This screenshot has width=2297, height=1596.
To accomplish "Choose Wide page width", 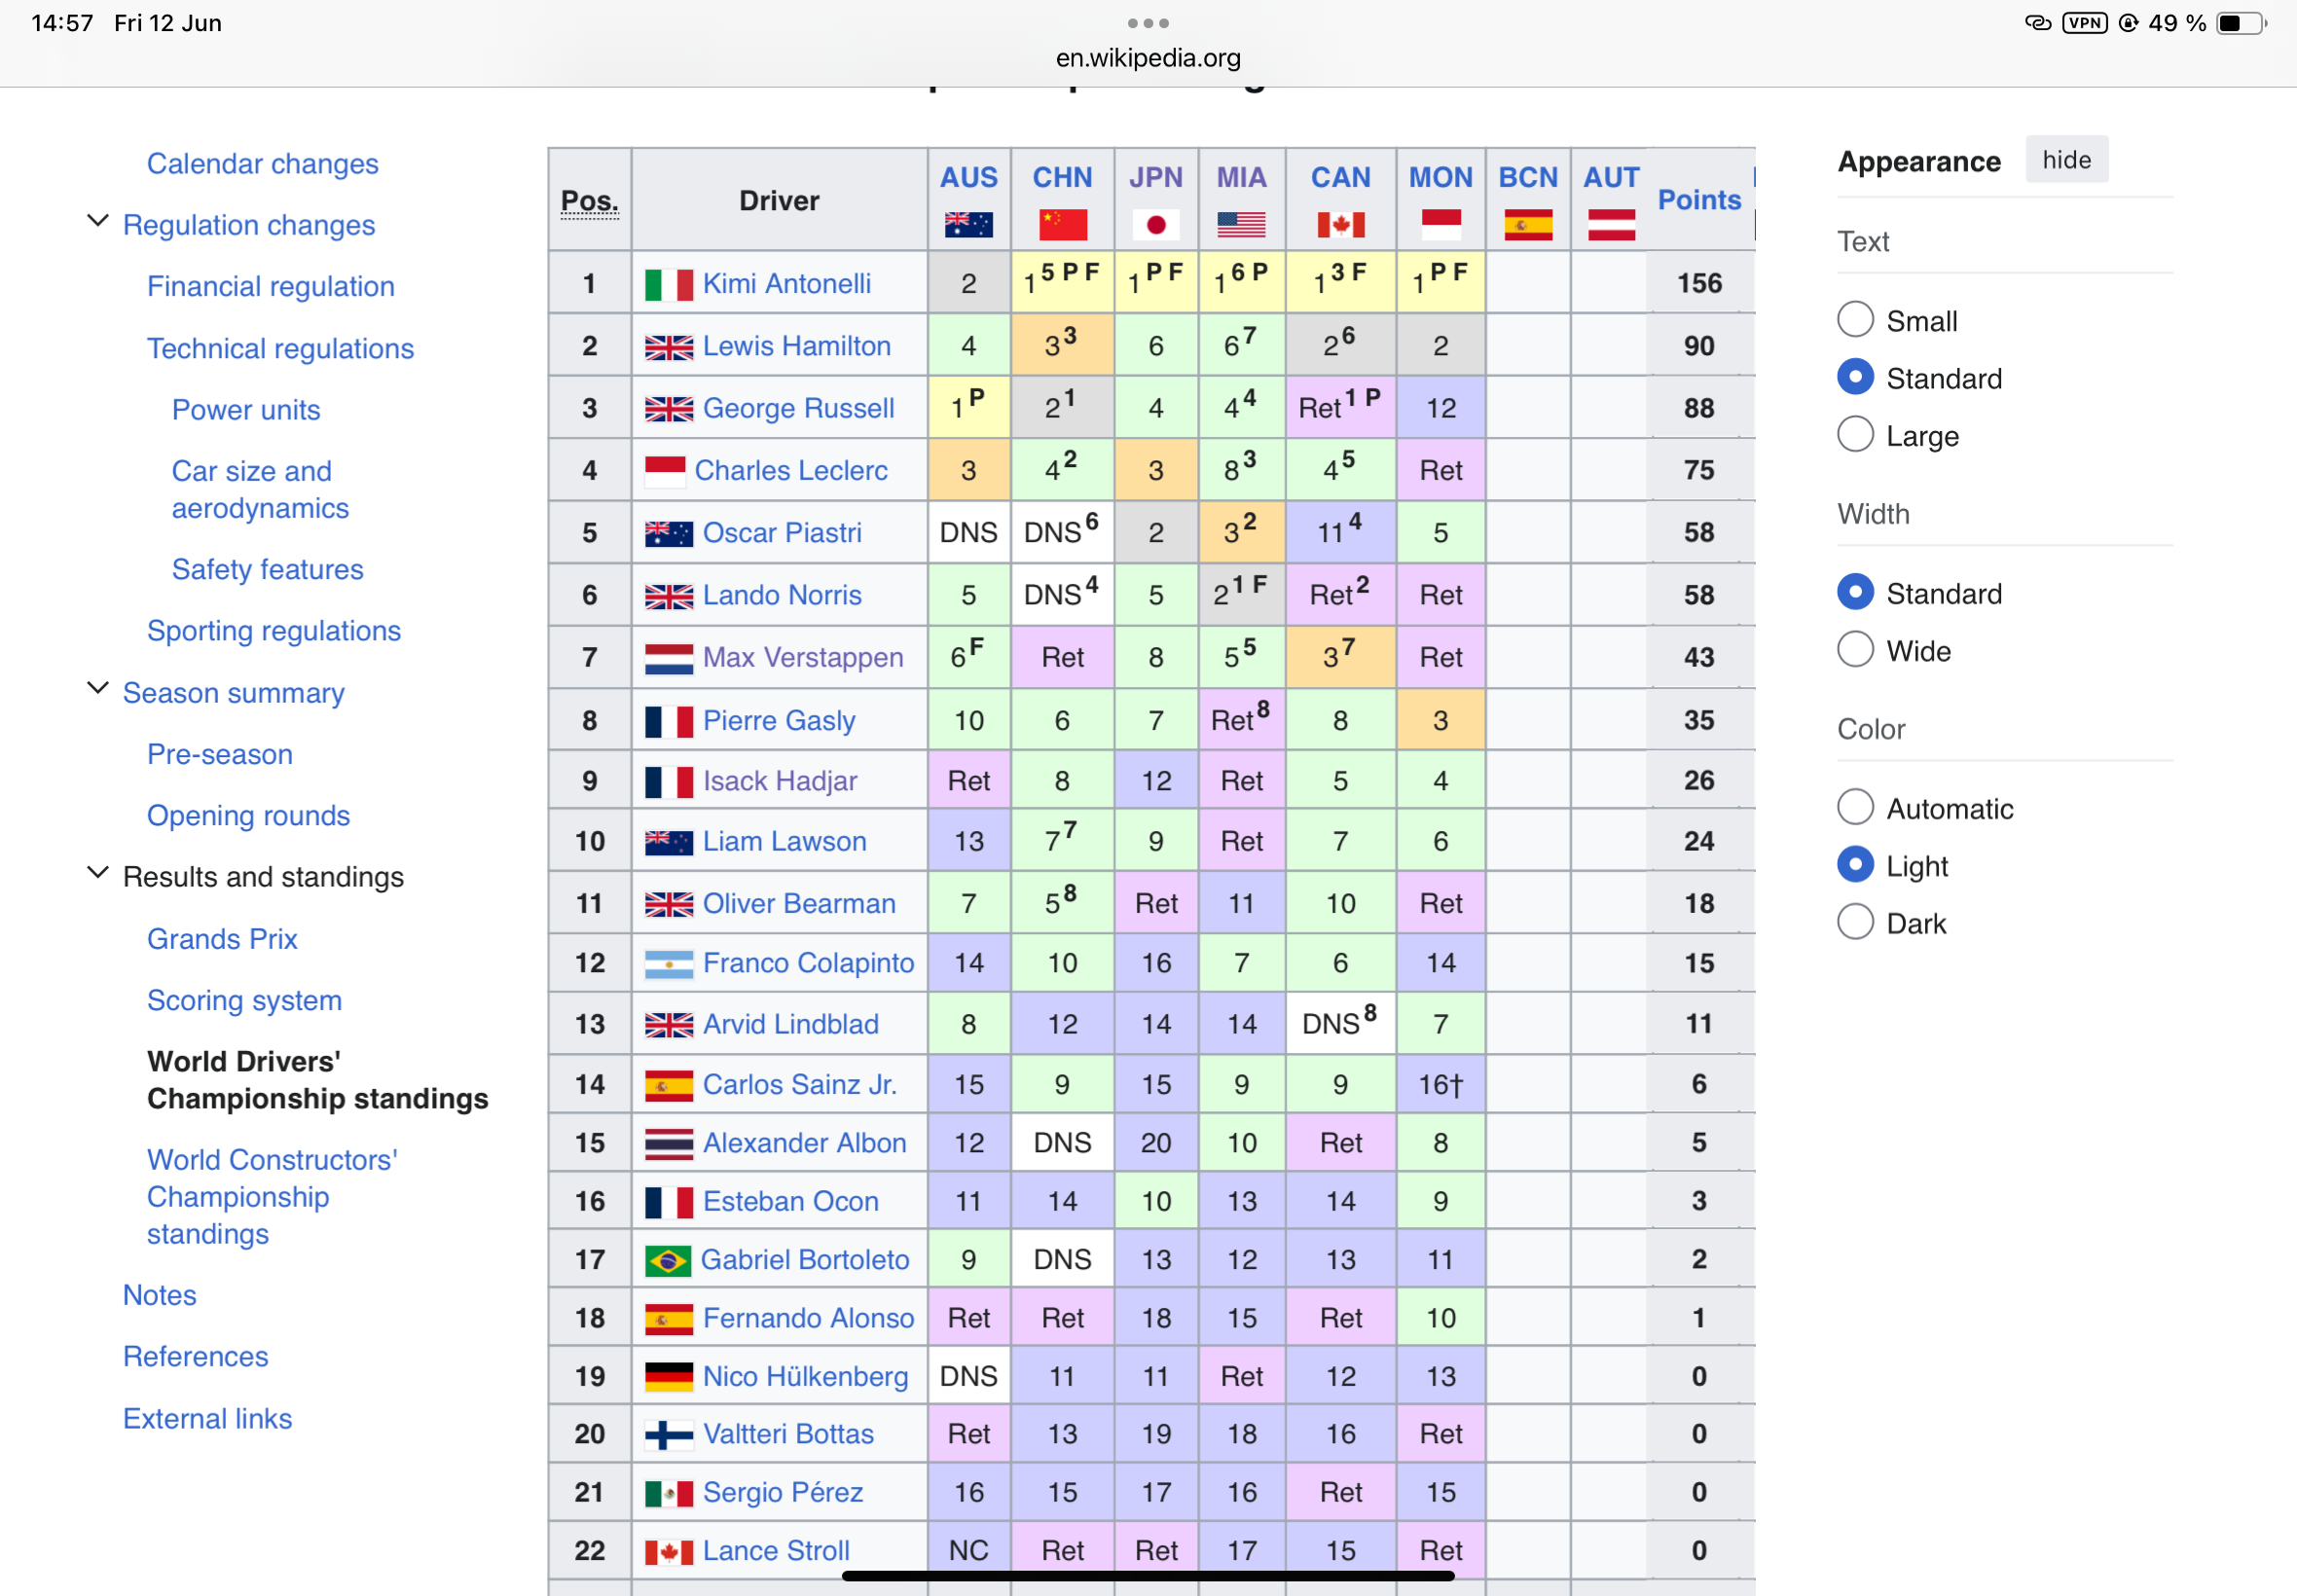I will (1855, 650).
